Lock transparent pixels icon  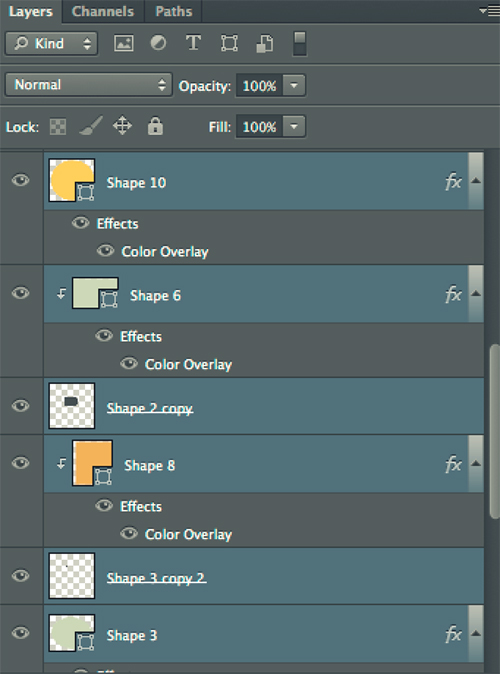58,127
